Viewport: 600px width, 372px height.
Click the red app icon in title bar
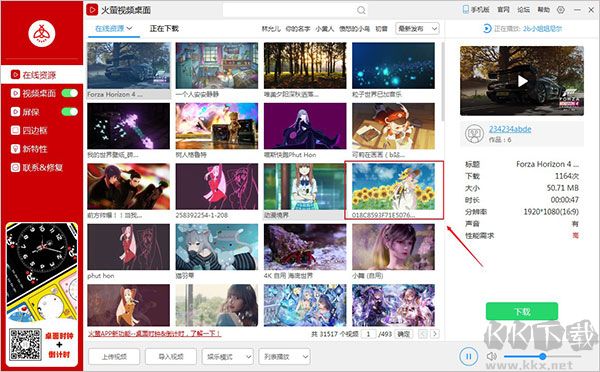[x=92, y=10]
